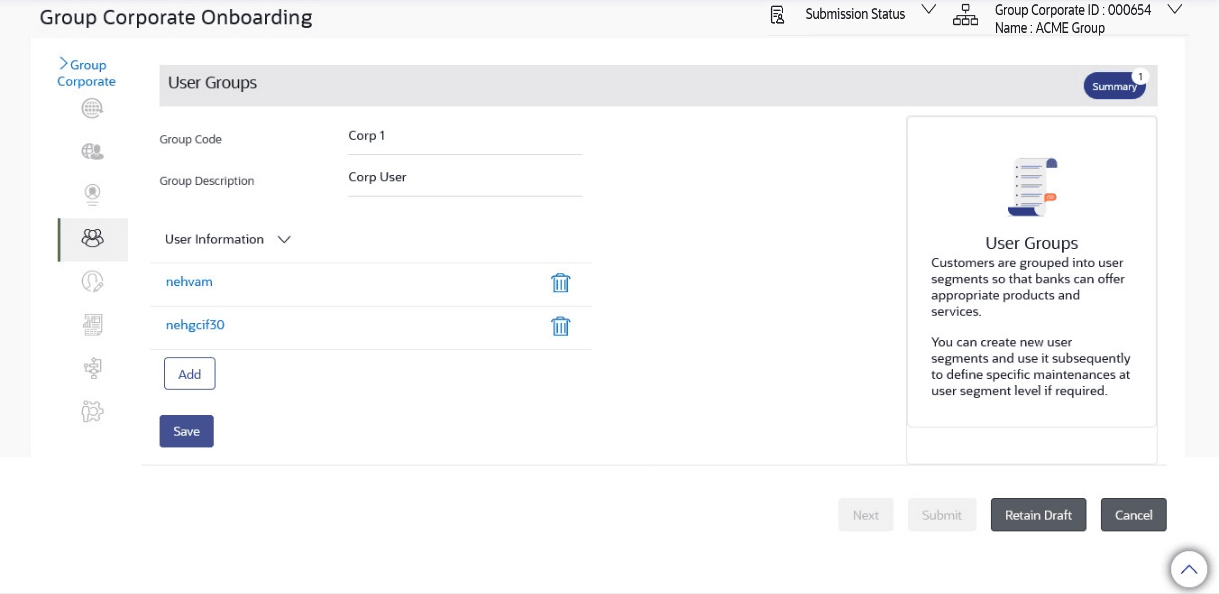This screenshot has width=1219, height=594.
Task: Remove nehgcif30 using its trash icon
Action: [560, 326]
